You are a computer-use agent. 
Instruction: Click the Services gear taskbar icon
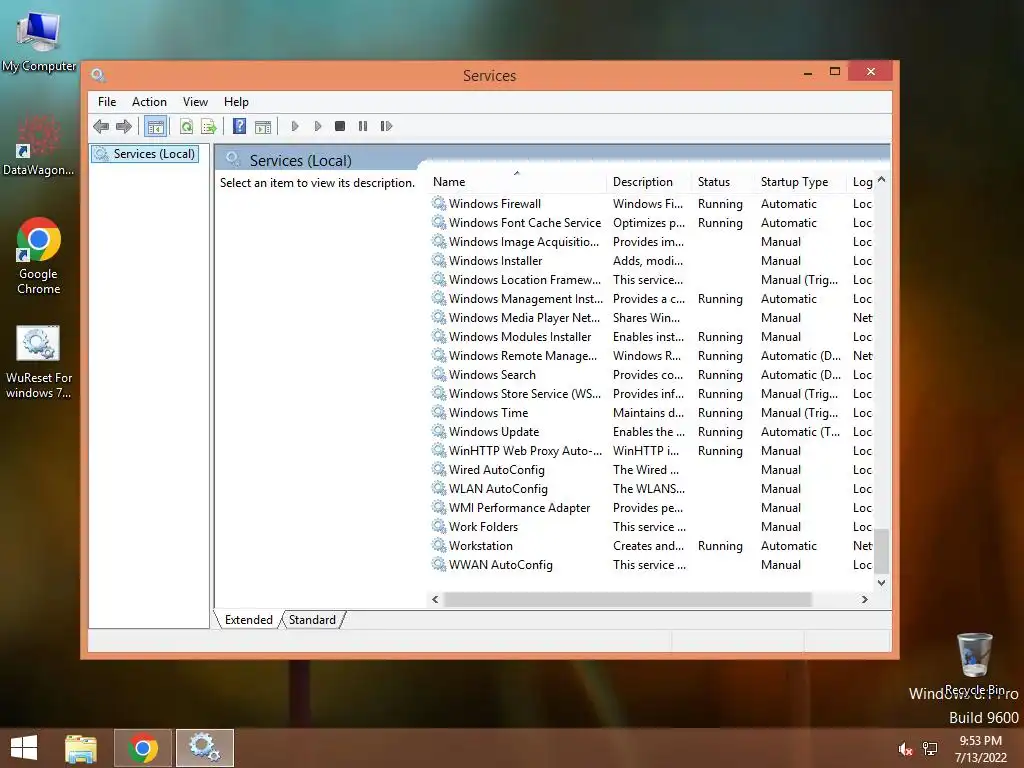(x=204, y=748)
